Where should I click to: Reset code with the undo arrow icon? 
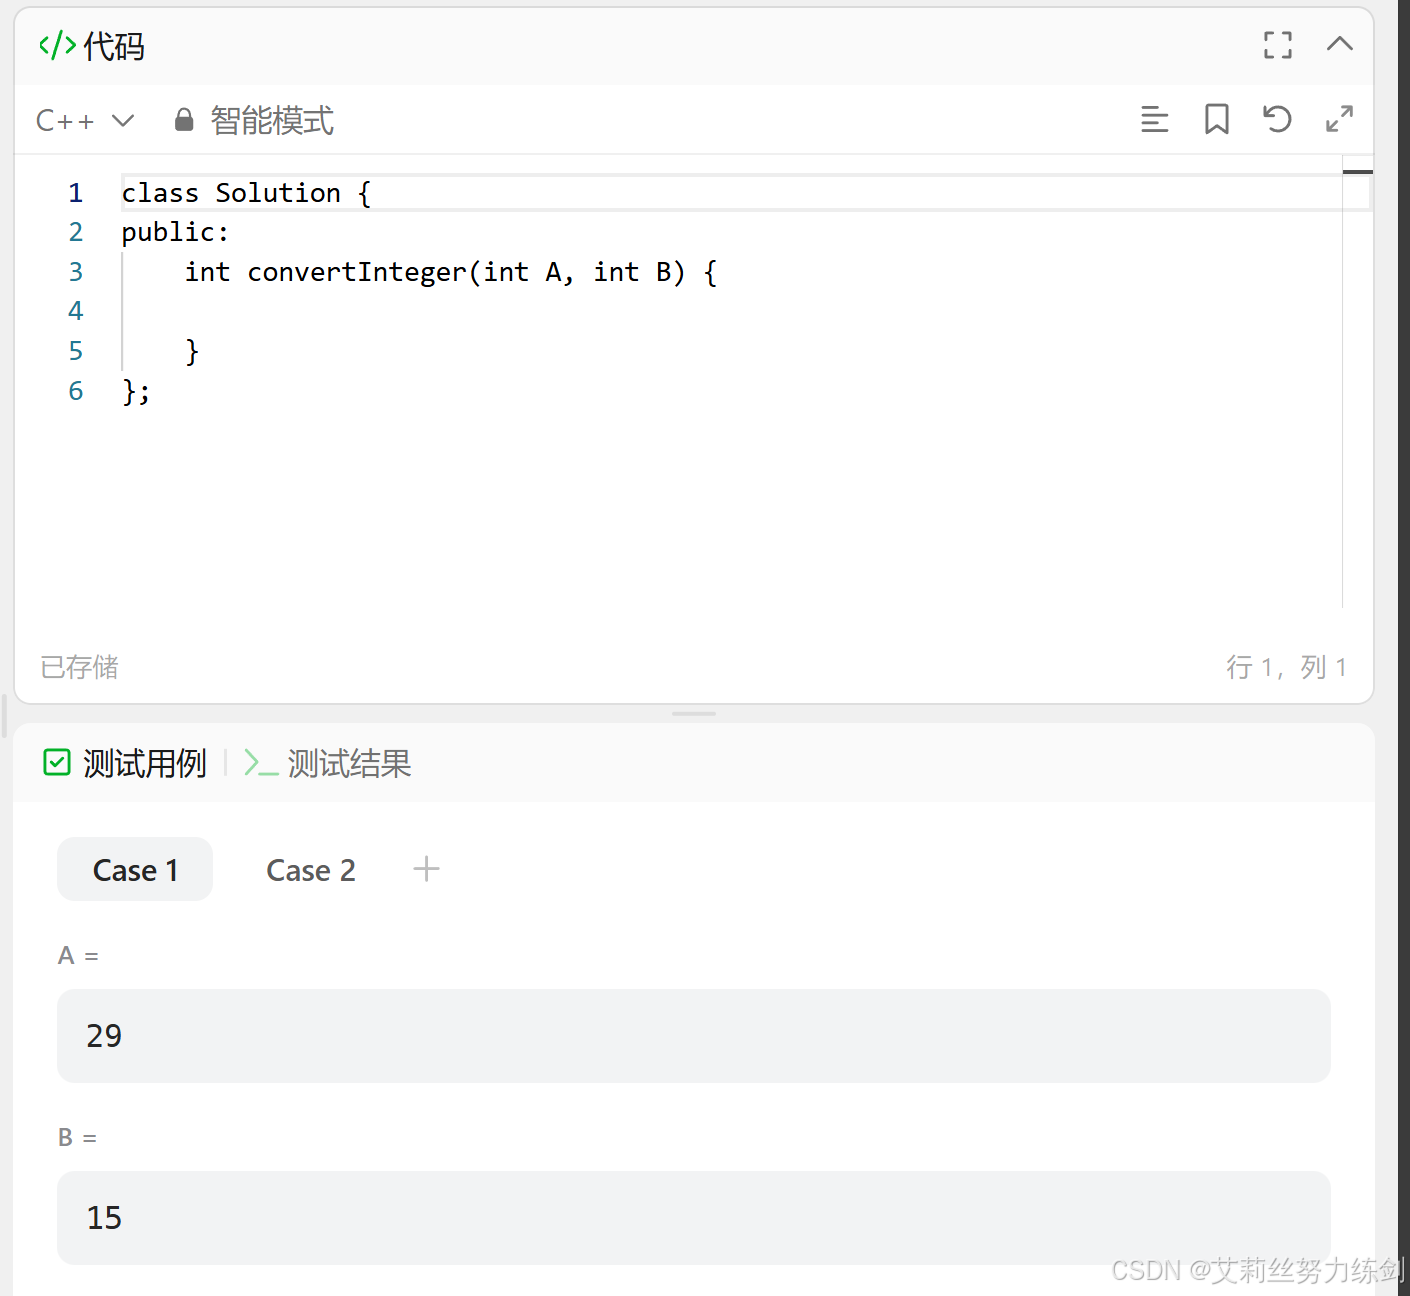point(1277,119)
